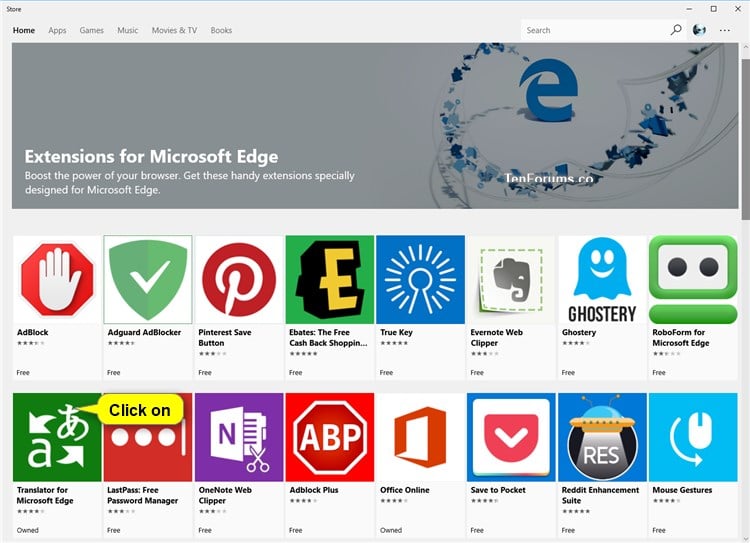This screenshot has height=543, width=750.
Task: Open the three-dots more menu
Action: [x=725, y=30]
